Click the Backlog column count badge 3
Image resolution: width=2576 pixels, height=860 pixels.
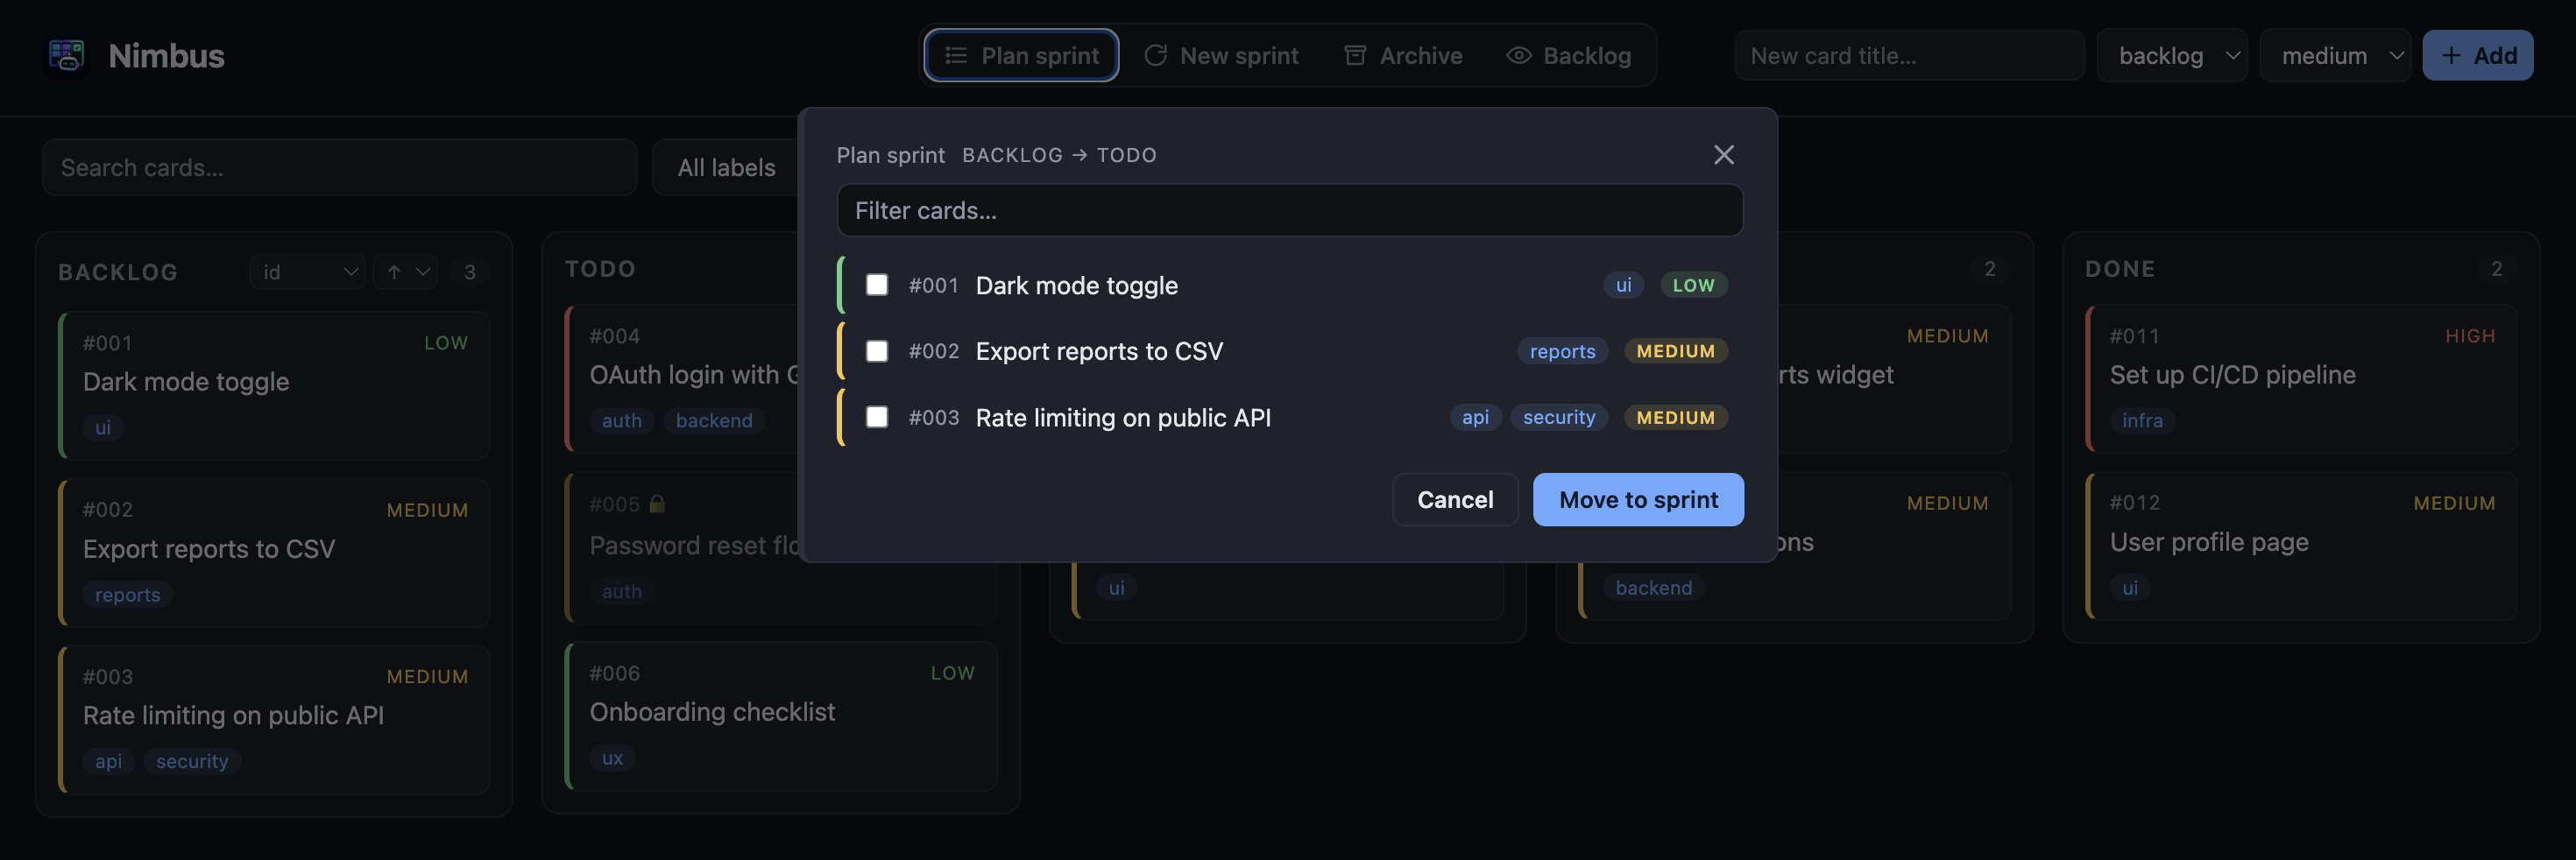469,272
